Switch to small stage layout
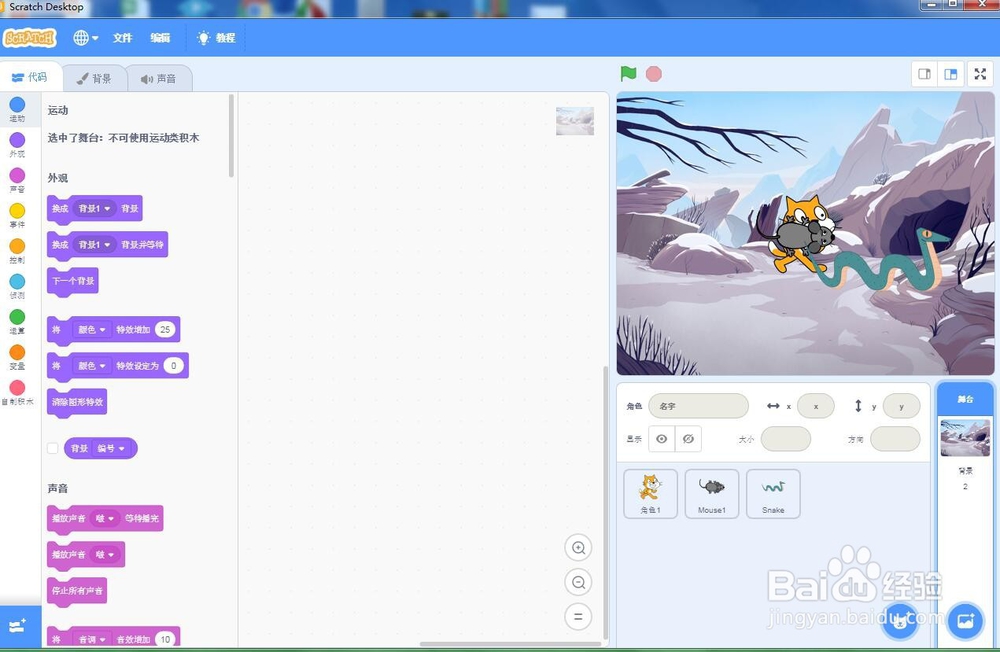This screenshot has width=1000, height=652. click(924, 74)
